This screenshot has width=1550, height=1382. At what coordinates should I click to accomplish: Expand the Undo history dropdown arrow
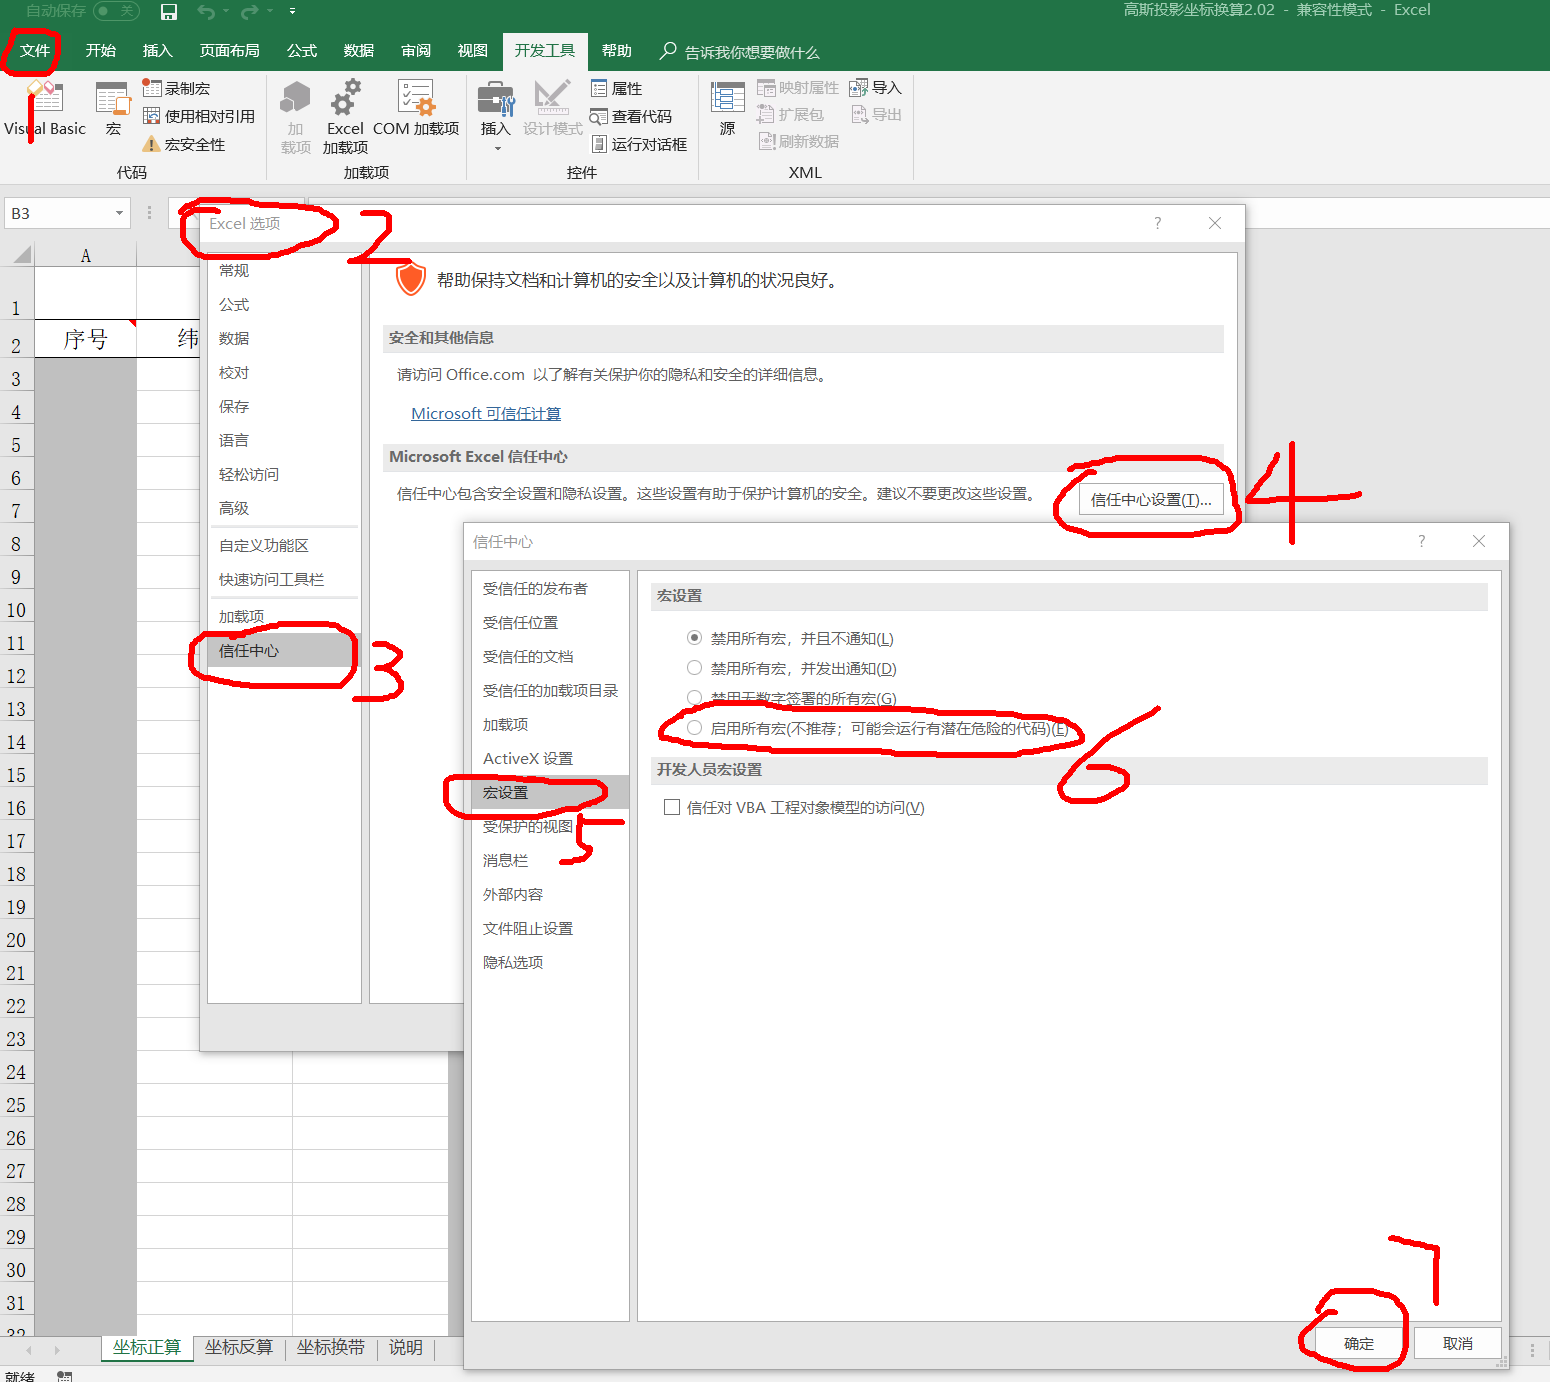(x=225, y=11)
